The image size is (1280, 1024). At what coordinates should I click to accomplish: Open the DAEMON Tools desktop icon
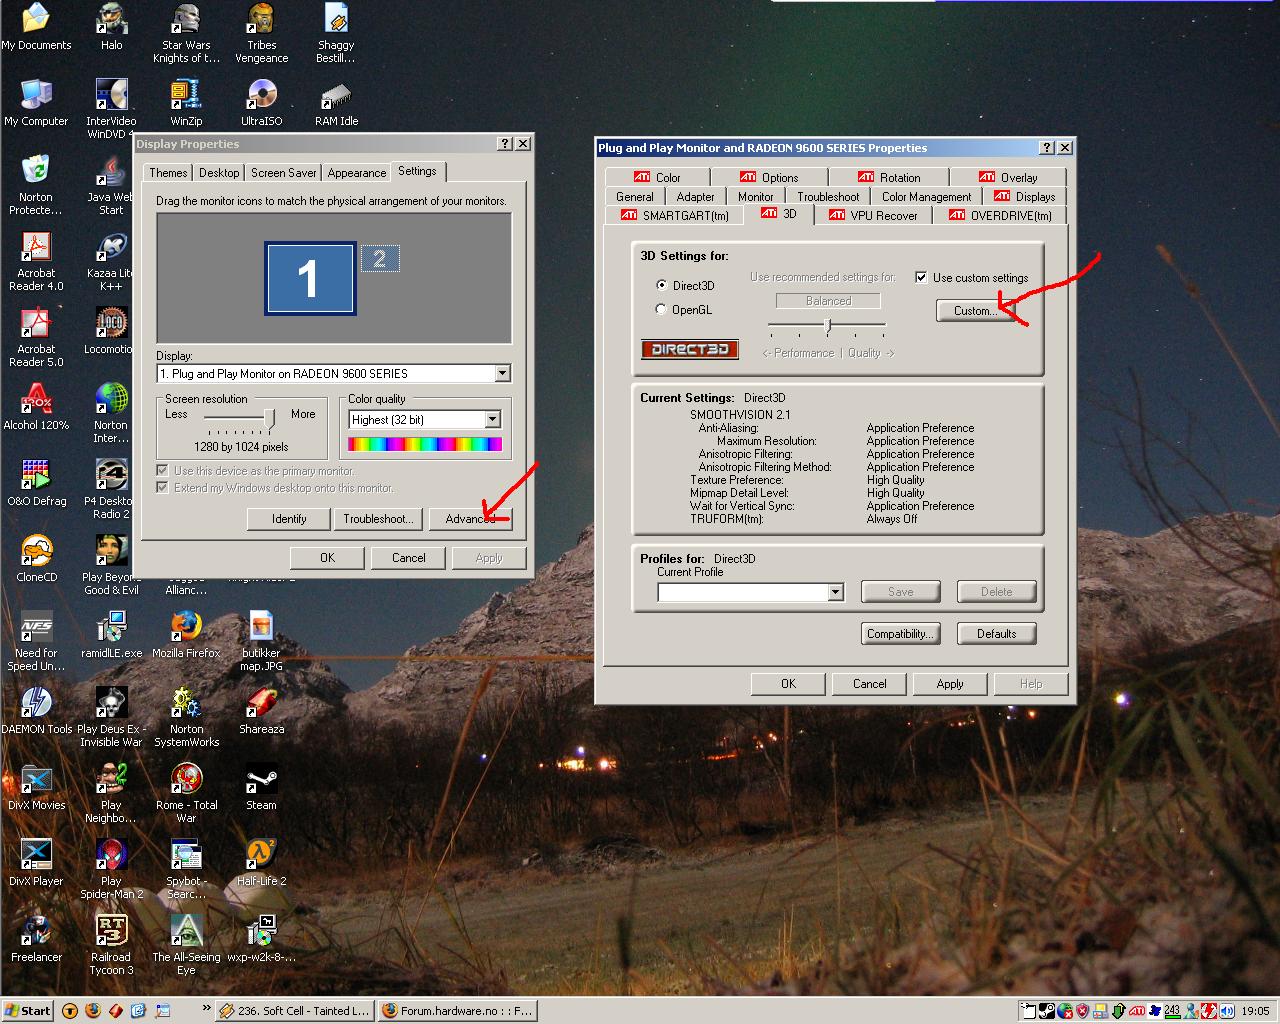(x=36, y=711)
